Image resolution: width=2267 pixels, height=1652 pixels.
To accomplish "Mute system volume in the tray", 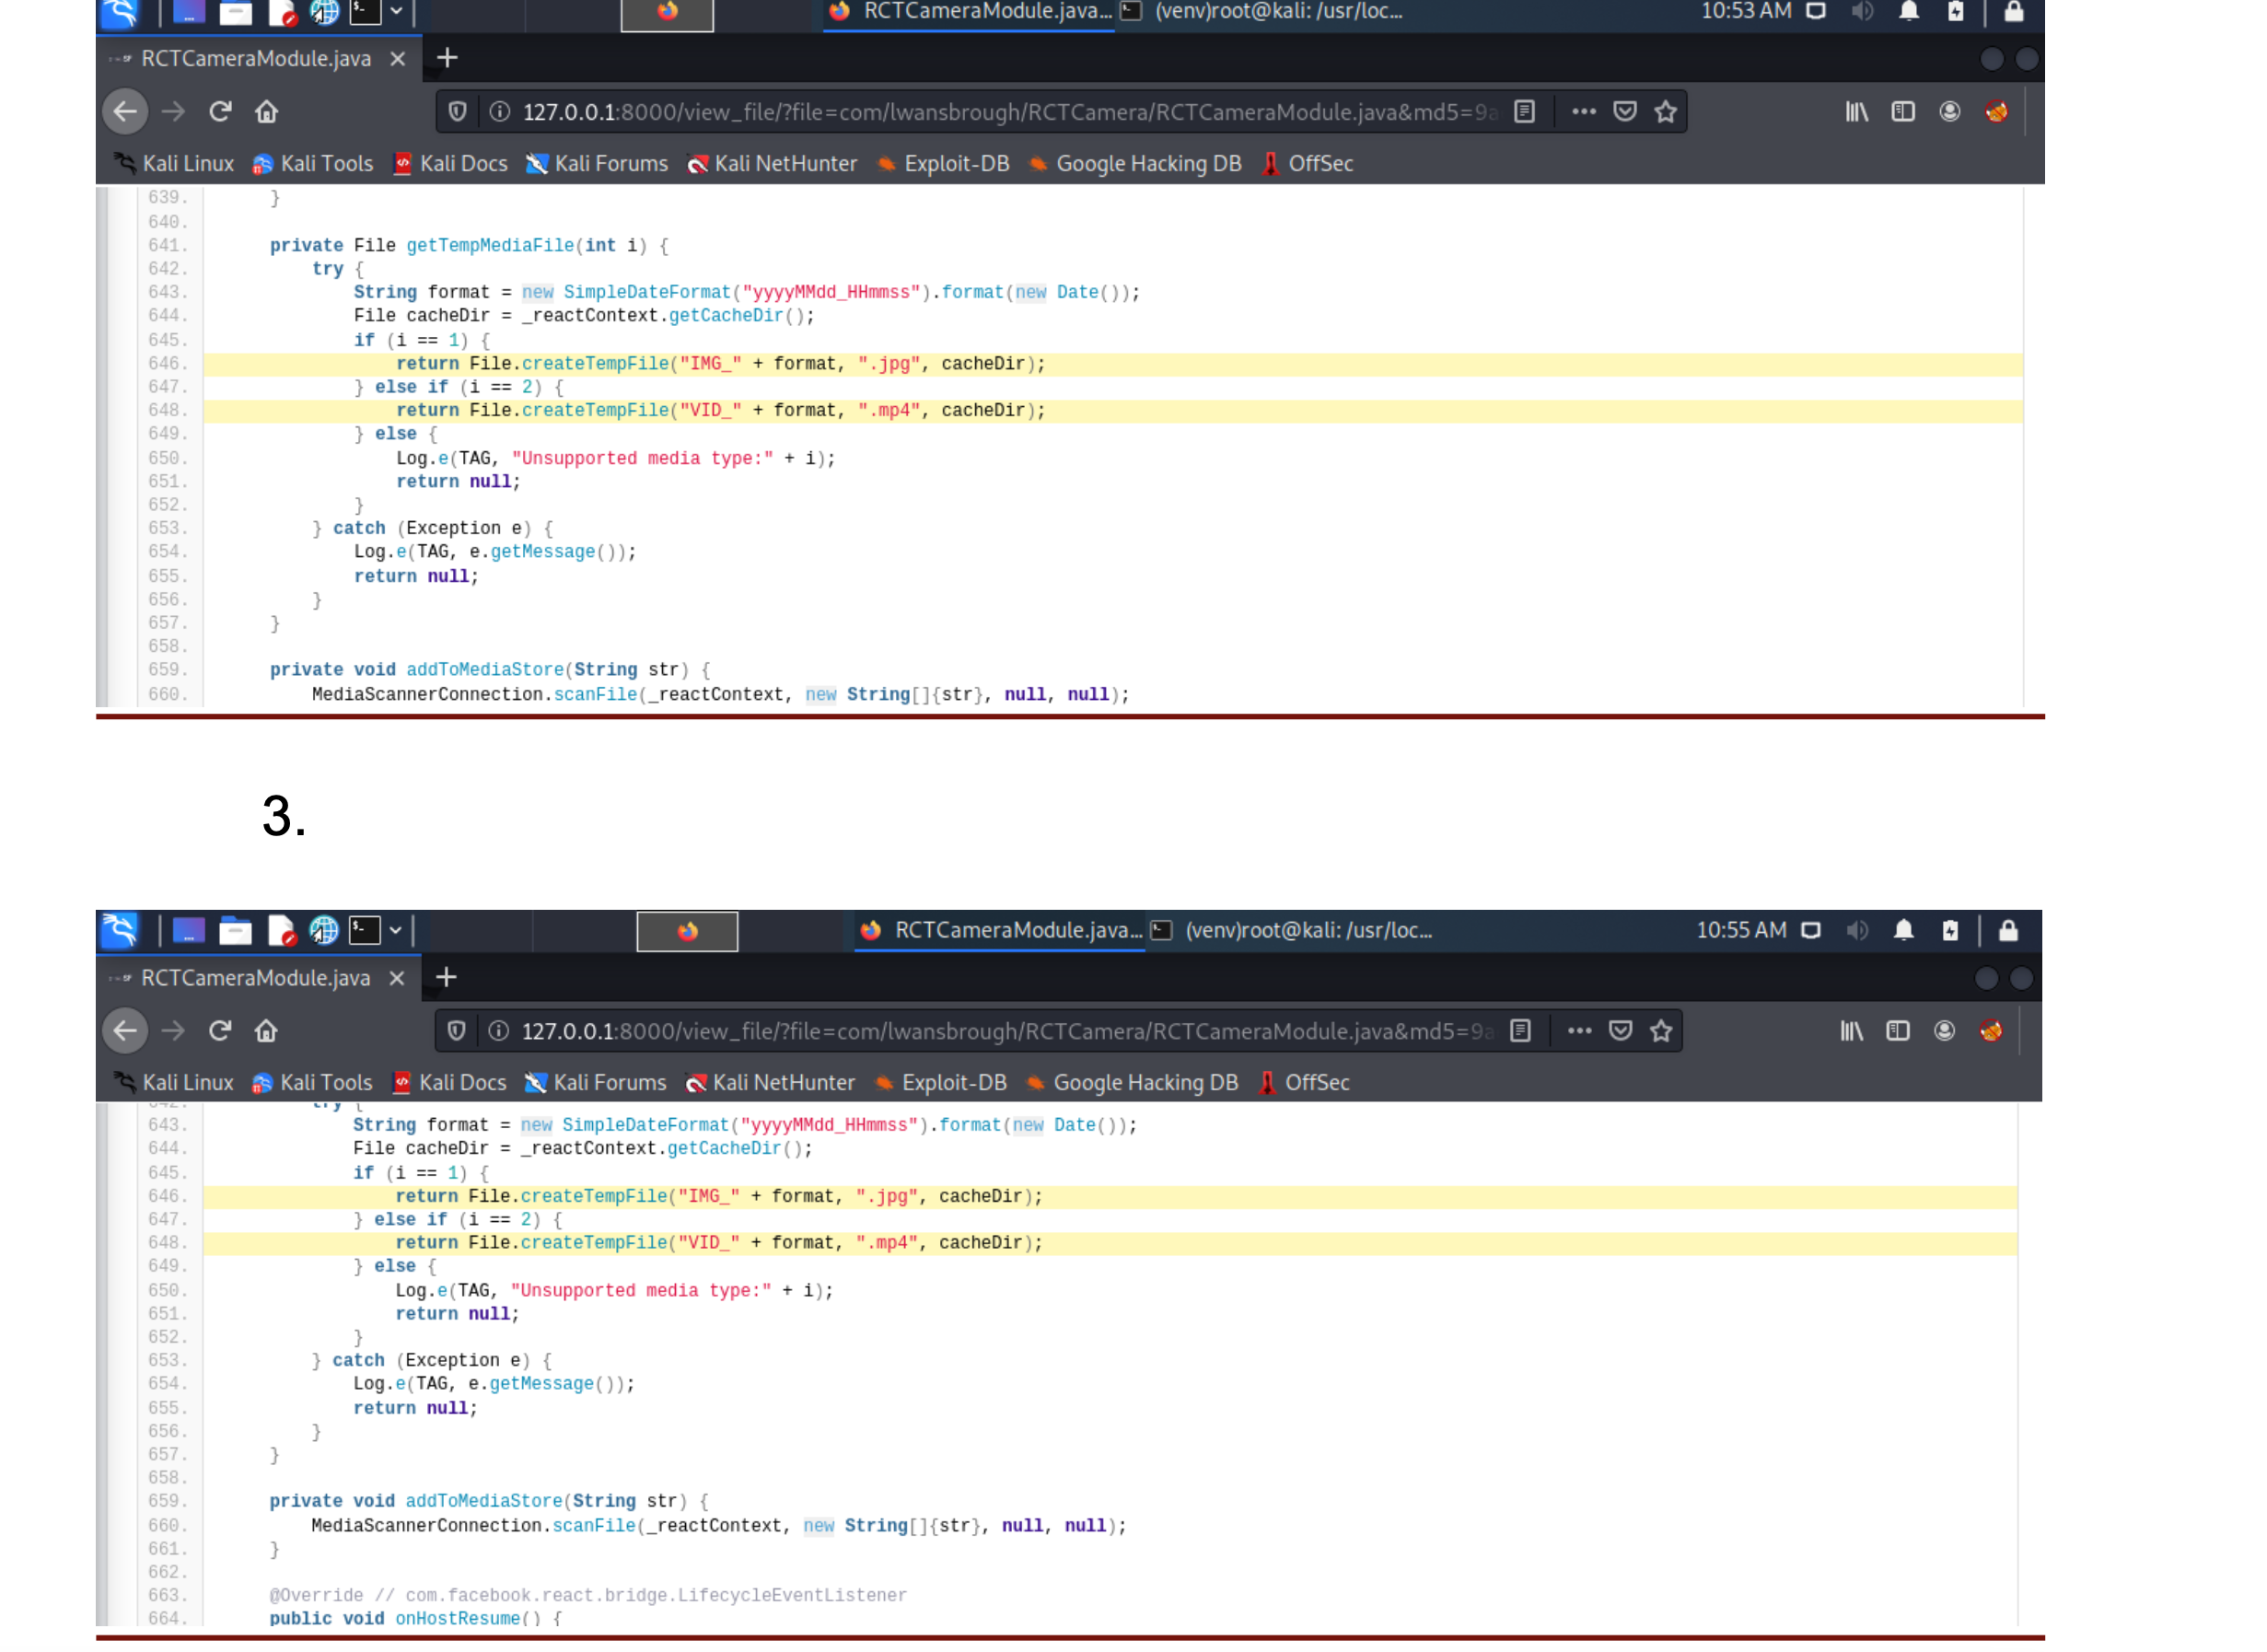I will 1862,13.
